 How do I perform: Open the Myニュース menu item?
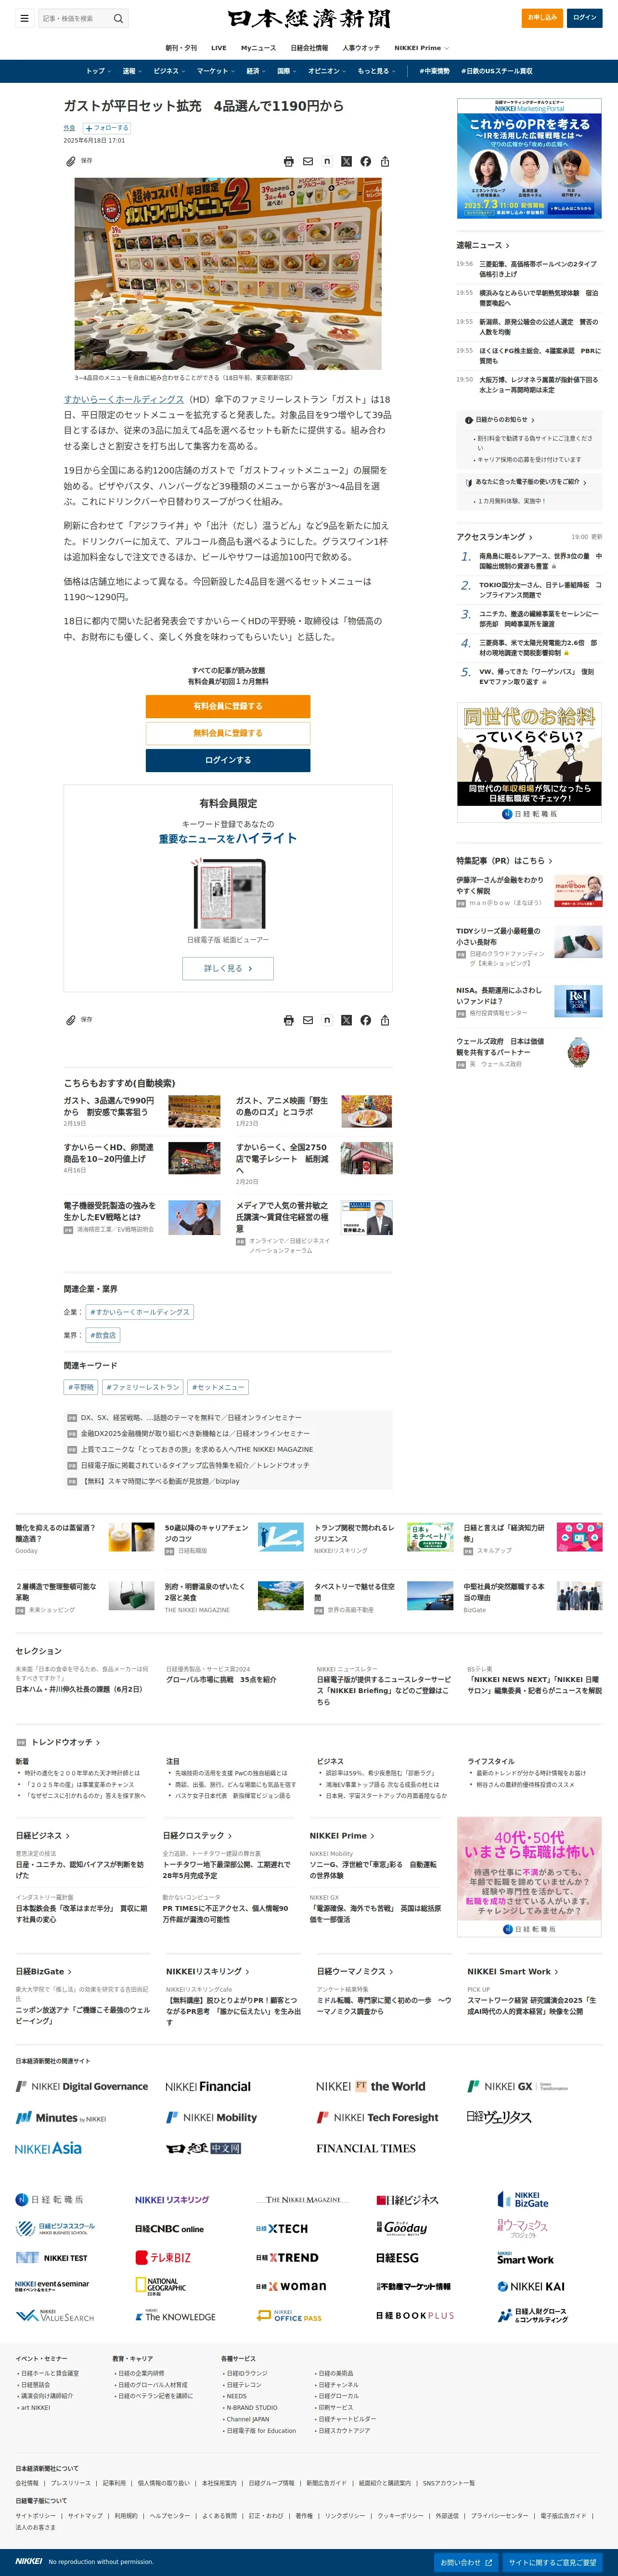[x=258, y=48]
